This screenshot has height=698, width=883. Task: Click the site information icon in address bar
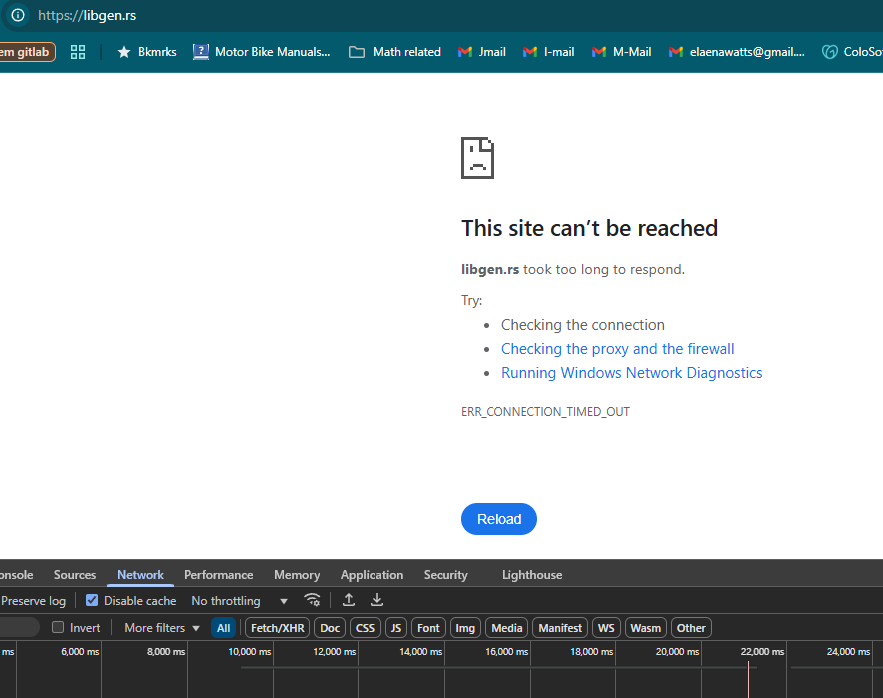tap(18, 15)
